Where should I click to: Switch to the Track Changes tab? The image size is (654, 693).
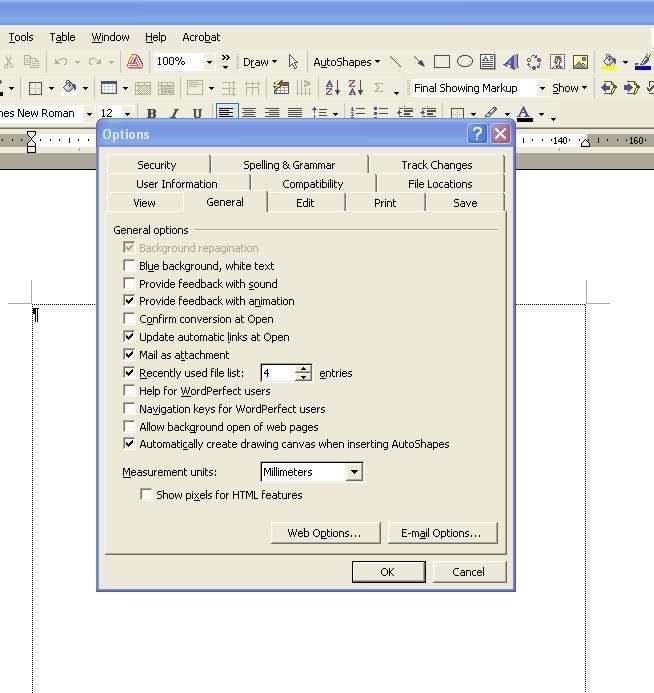[436, 165]
